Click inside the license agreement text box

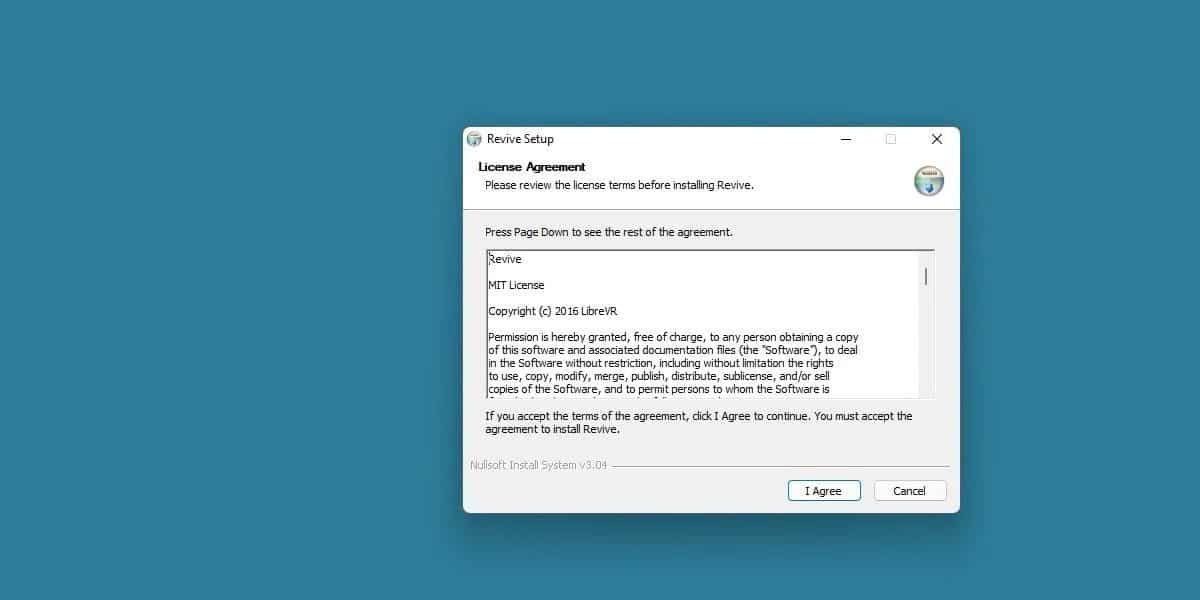[710, 325]
